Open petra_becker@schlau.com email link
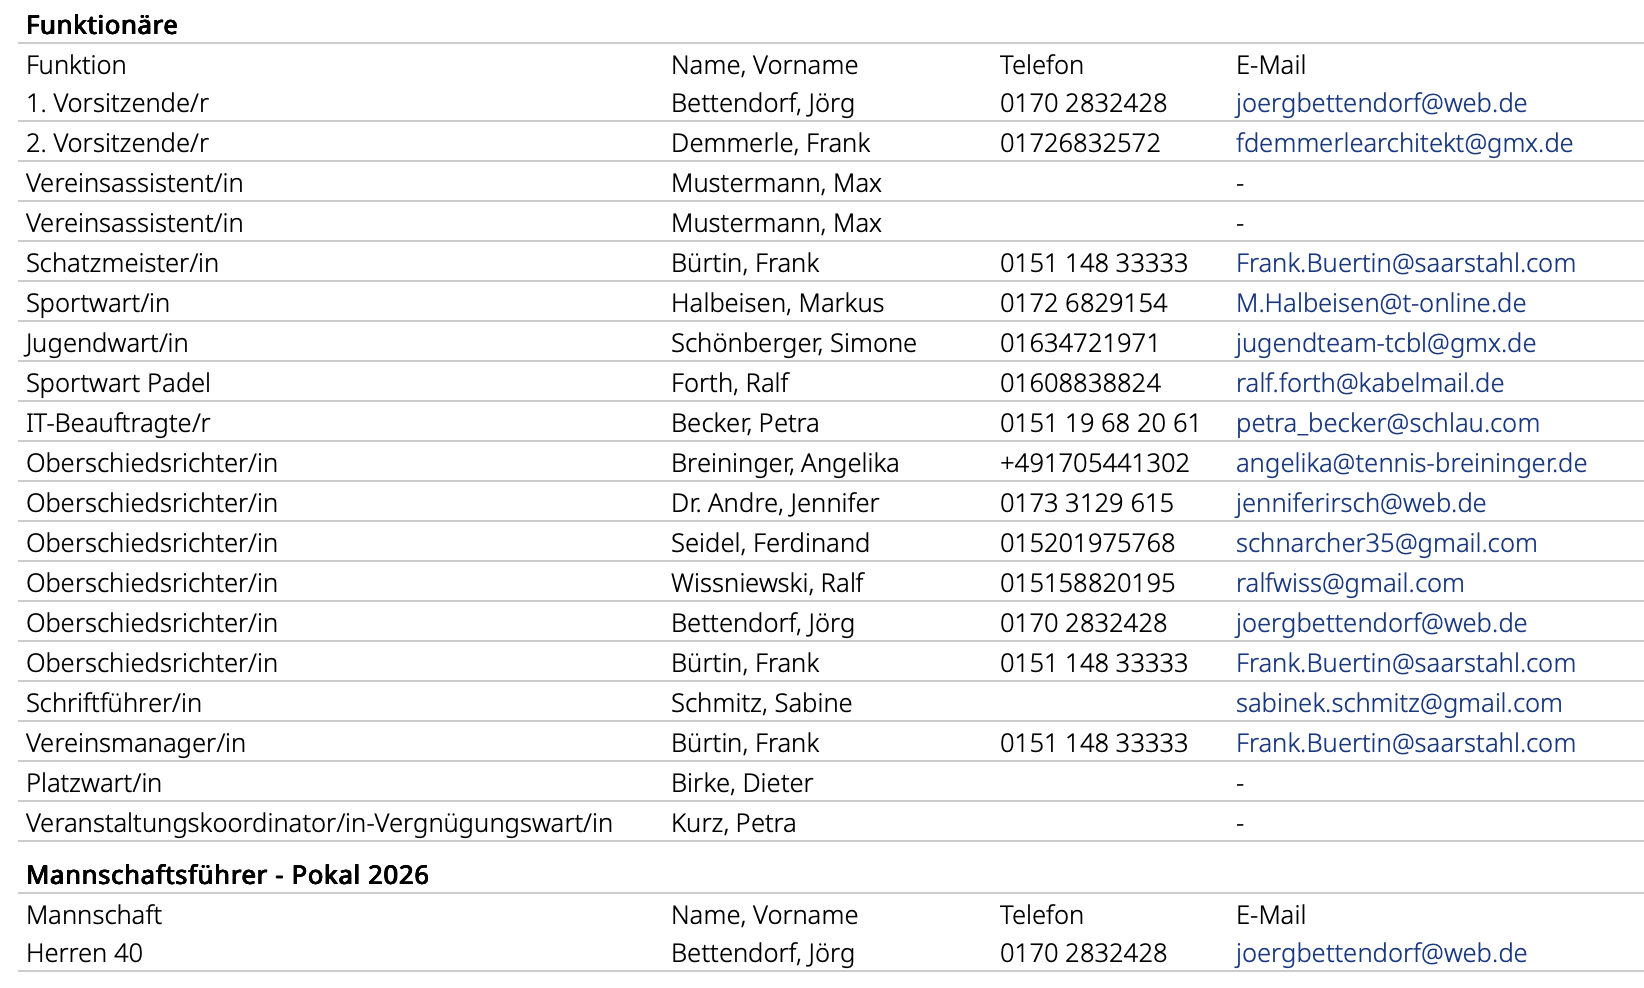This screenshot has width=1644, height=988. pos(1388,423)
